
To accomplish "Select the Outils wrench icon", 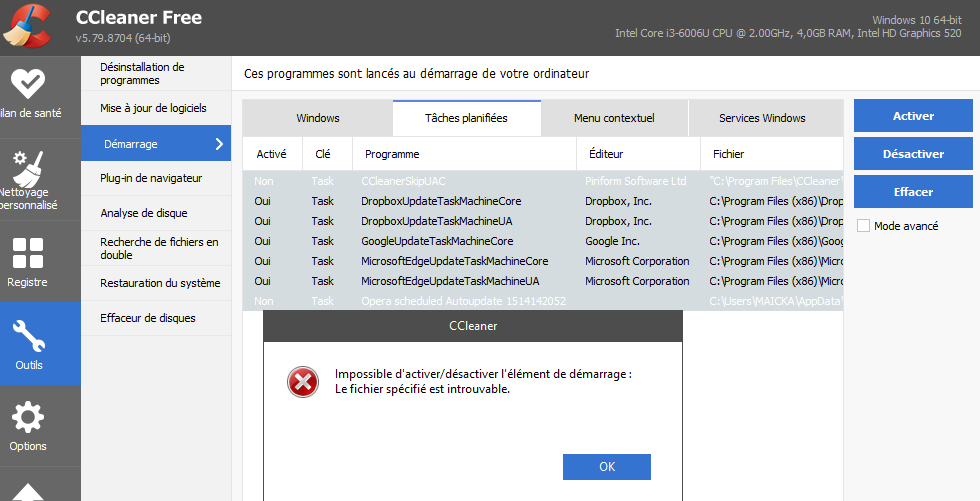I will tap(29, 336).
